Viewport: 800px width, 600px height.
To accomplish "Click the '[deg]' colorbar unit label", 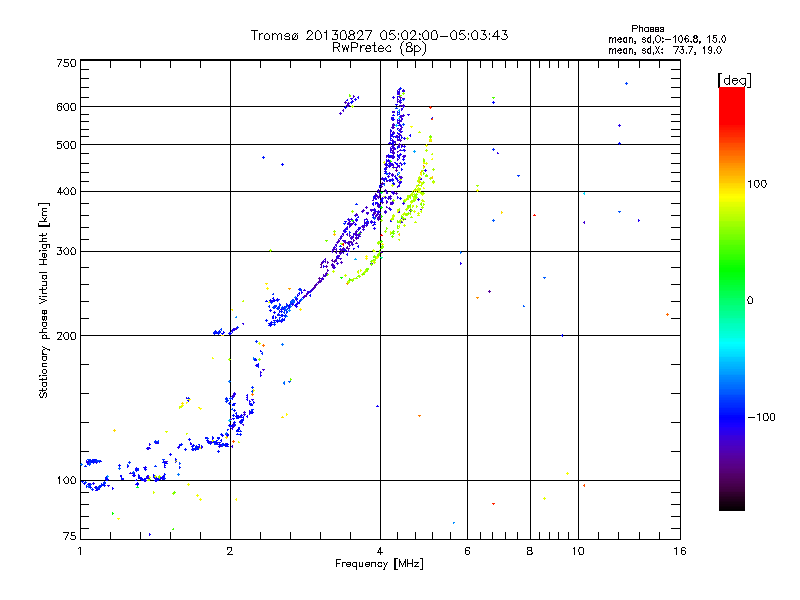I will point(734,80).
